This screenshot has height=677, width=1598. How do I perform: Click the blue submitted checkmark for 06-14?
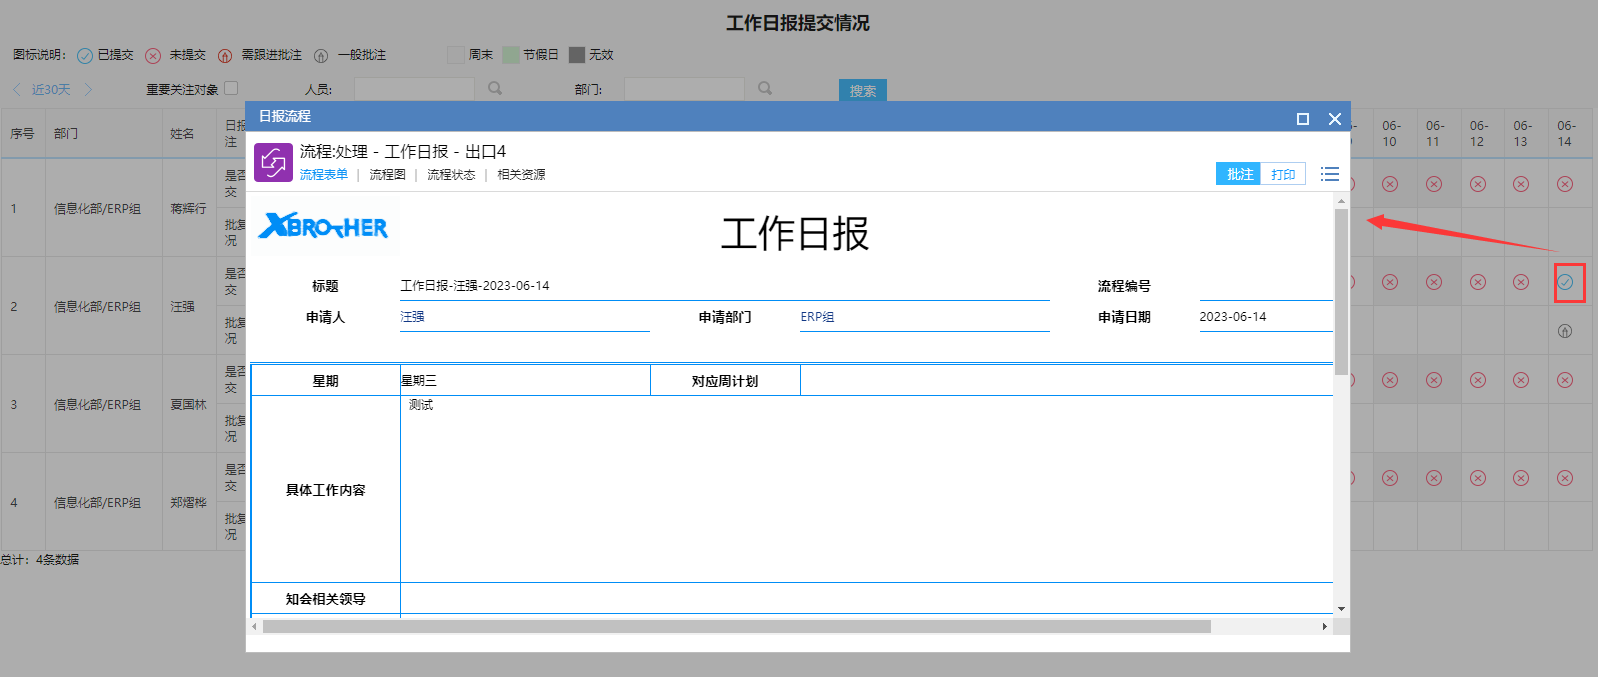(x=1565, y=282)
